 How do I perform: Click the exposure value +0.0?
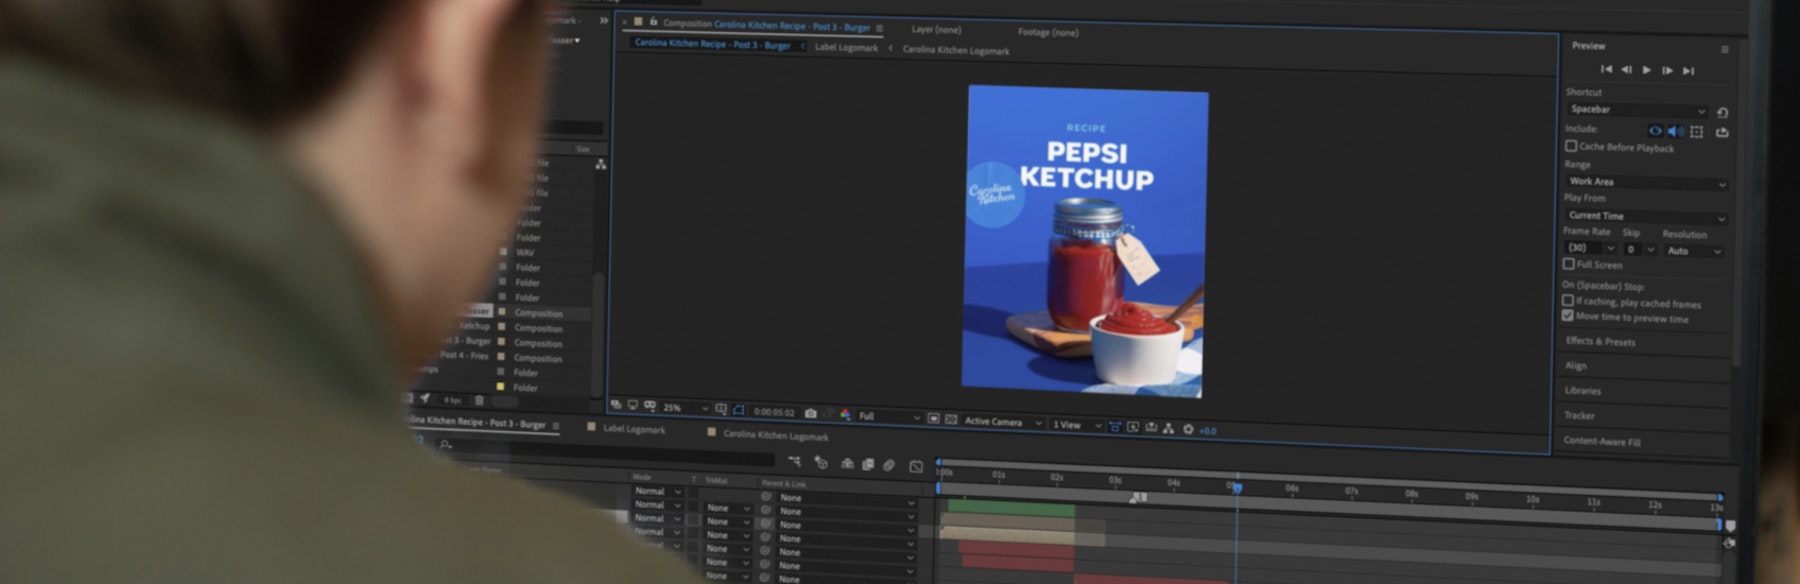tap(1208, 431)
